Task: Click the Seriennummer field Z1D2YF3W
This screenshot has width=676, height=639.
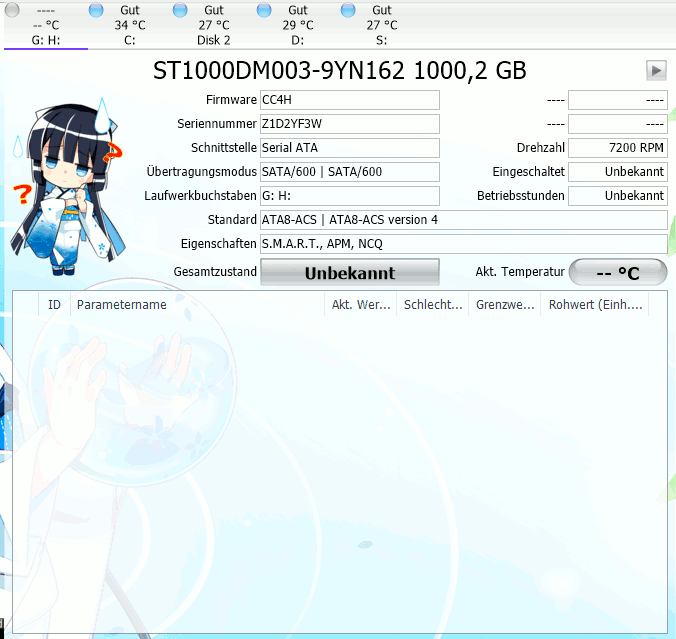Action: [350, 124]
